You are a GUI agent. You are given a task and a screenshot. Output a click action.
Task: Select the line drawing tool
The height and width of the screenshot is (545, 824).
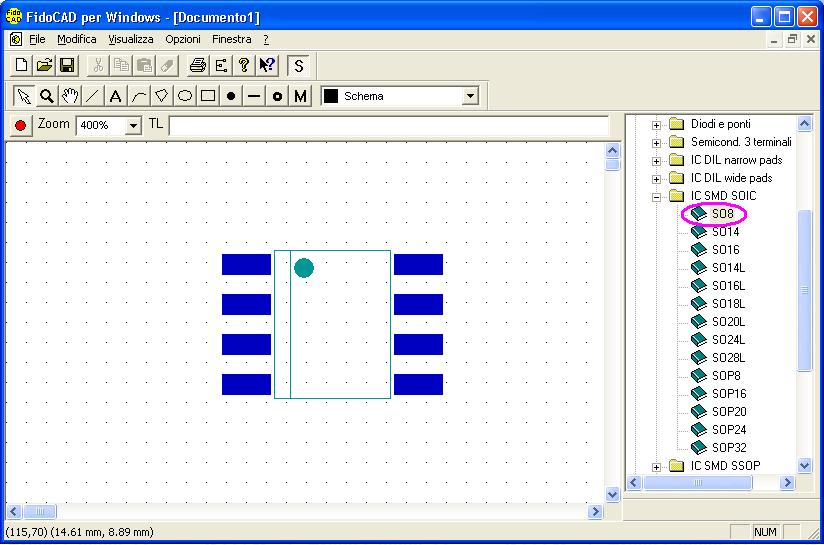(x=92, y=96)
